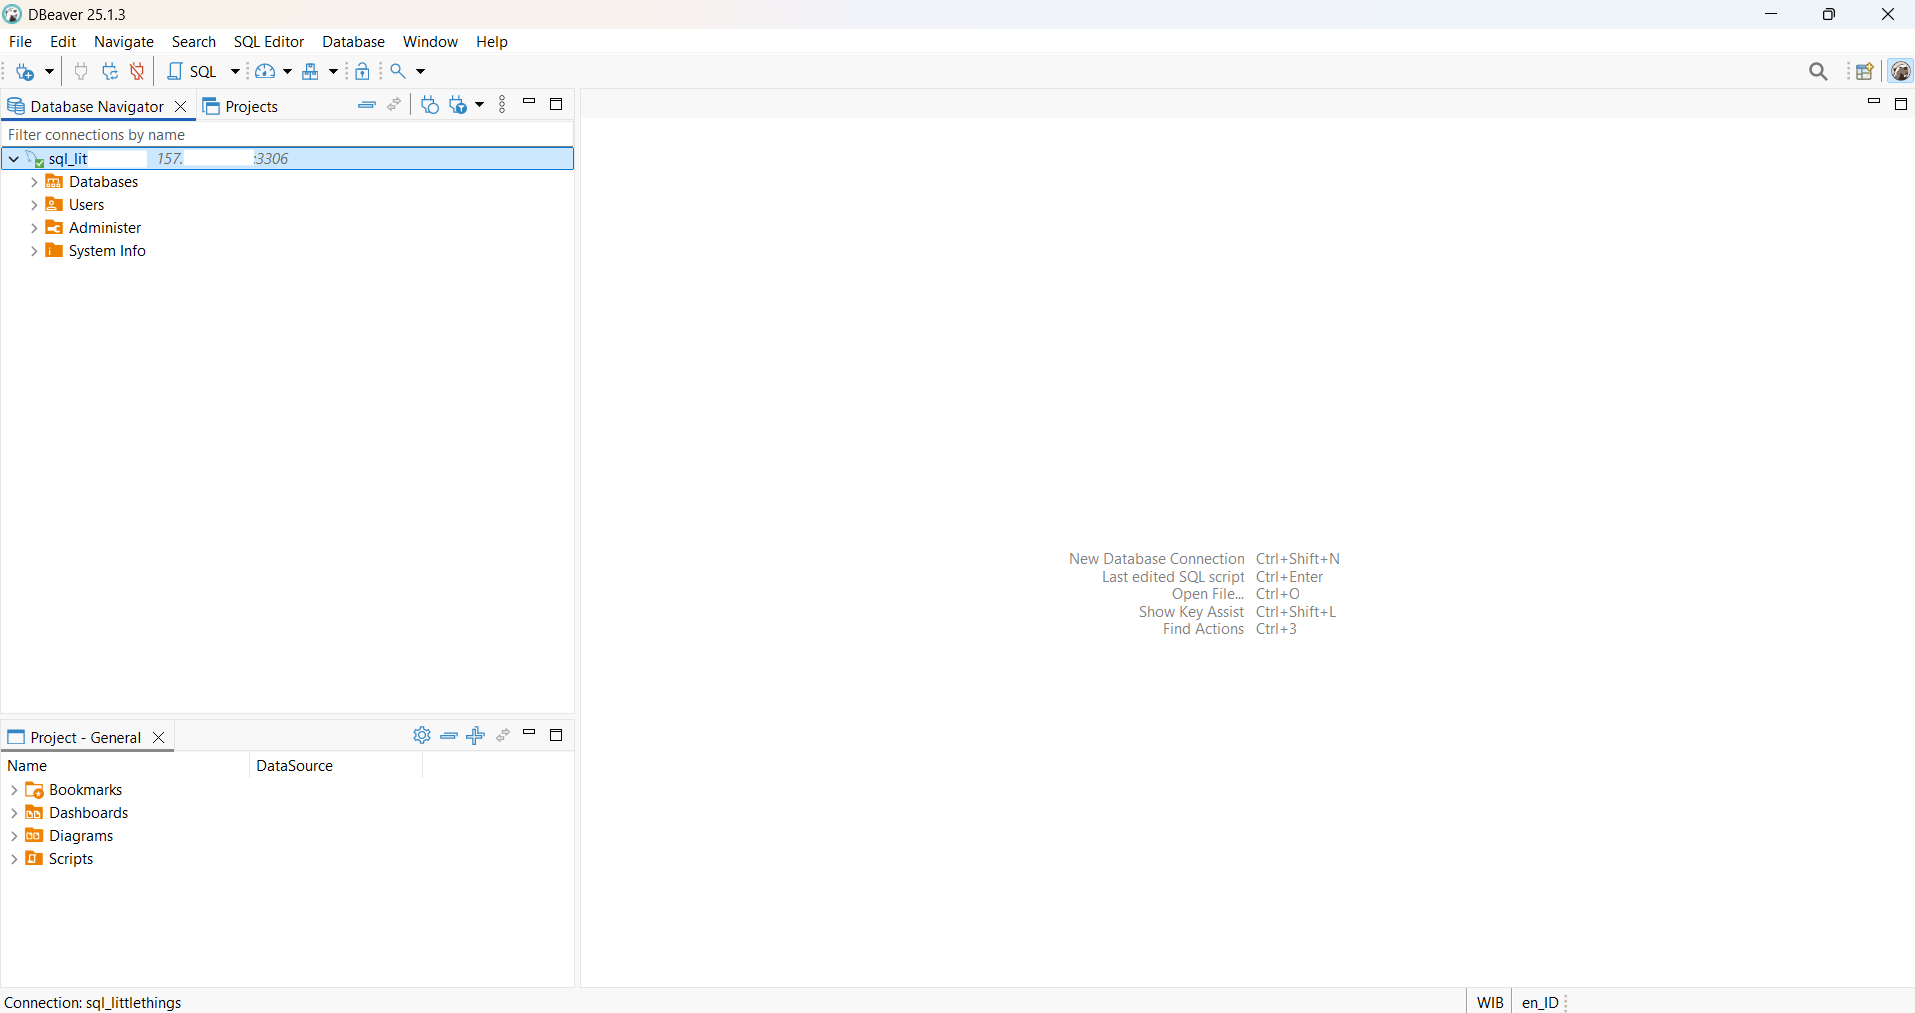This screenshot has width=1915, height=1013.
Task: Click the Reconnect plug icon in toolbar
Action: tap(110, 72)
